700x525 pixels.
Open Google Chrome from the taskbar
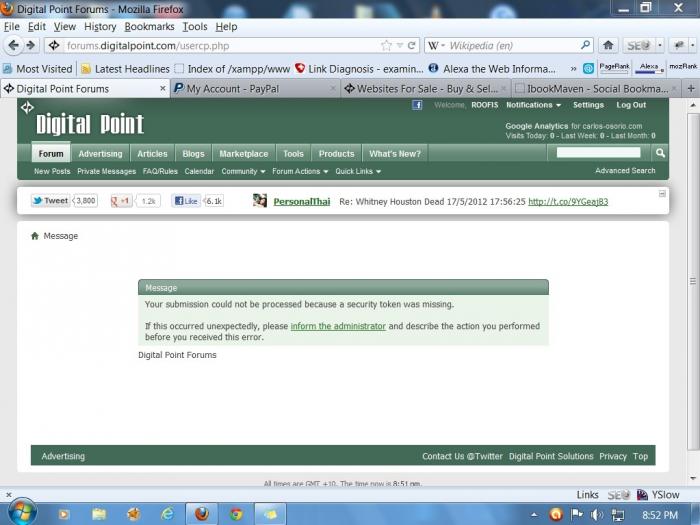[236, 514]
